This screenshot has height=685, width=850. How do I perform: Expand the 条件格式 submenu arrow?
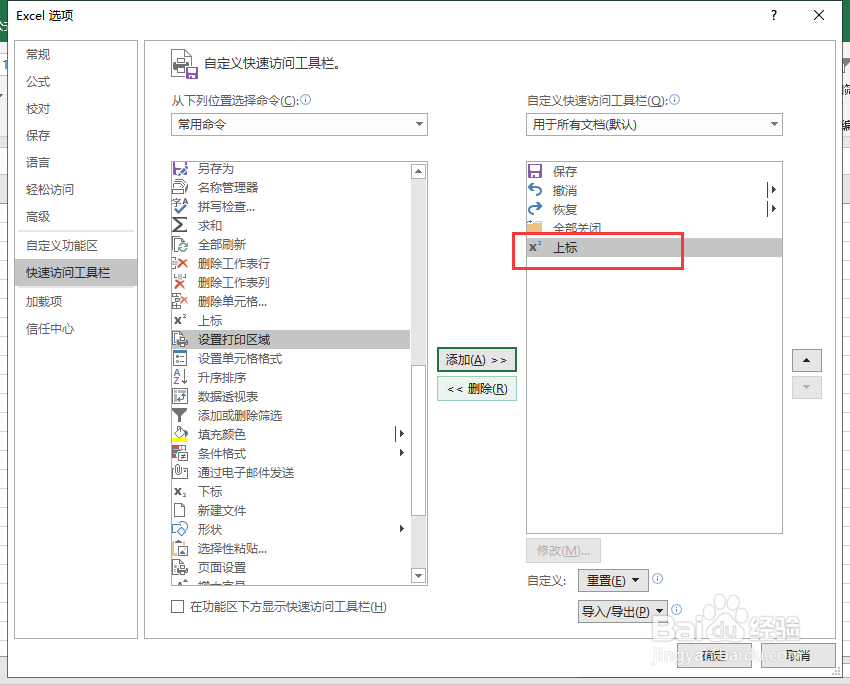click(402, 453)
